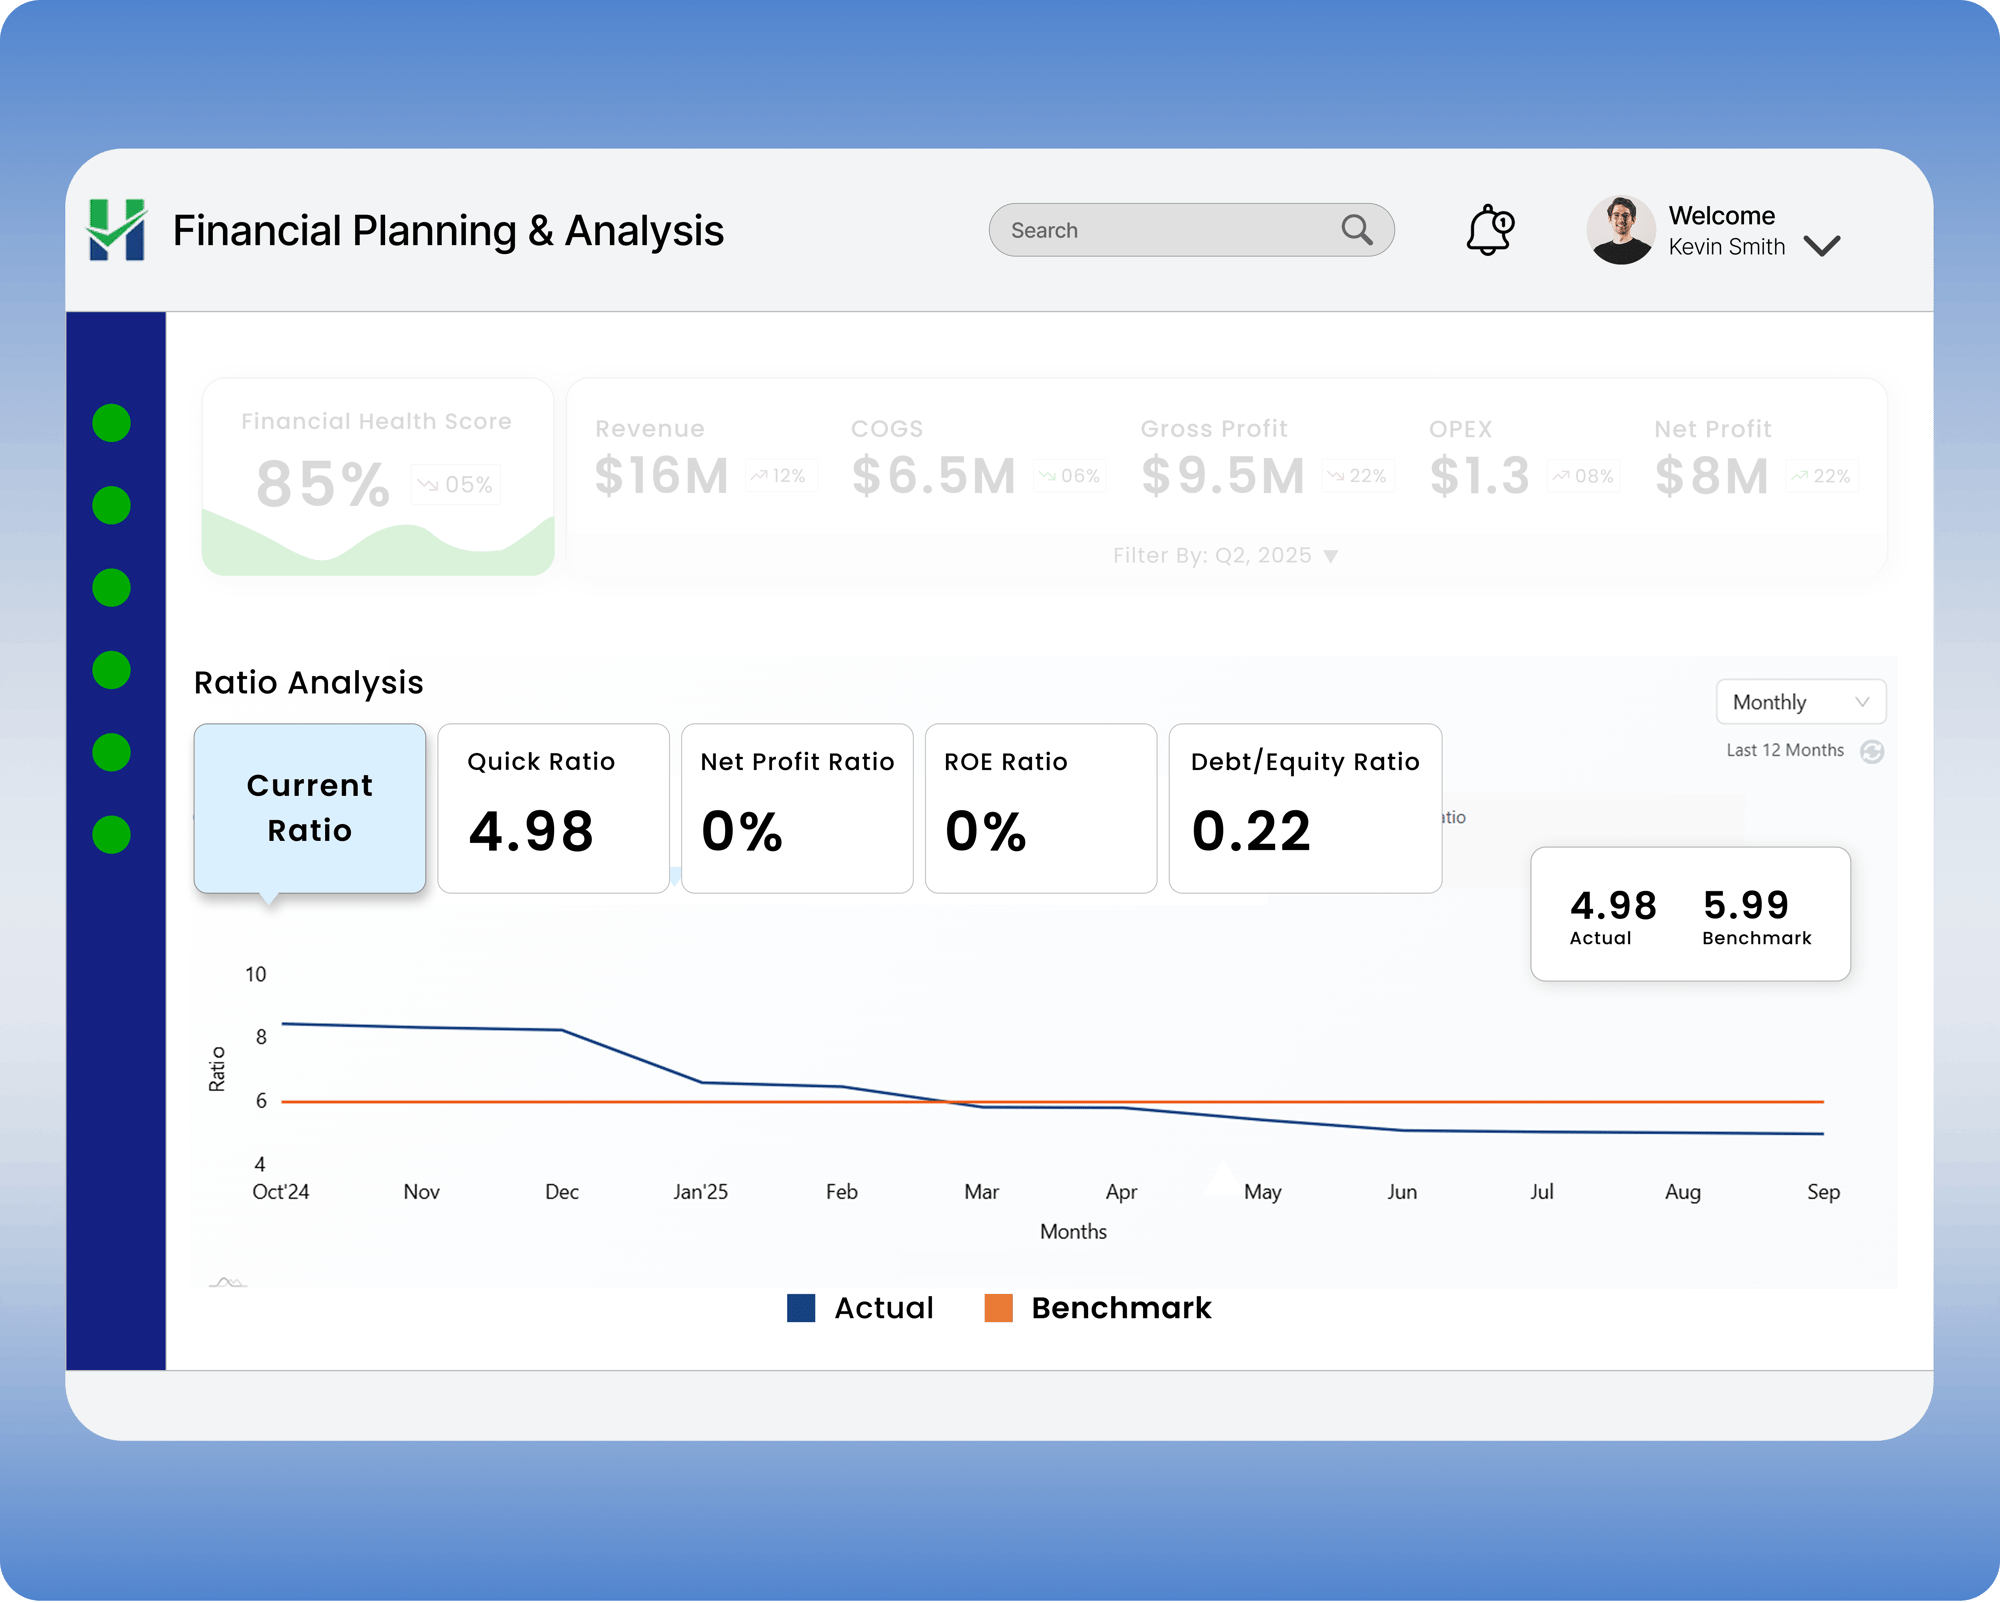Open the Monthly period dropdown

[1800, 702]
